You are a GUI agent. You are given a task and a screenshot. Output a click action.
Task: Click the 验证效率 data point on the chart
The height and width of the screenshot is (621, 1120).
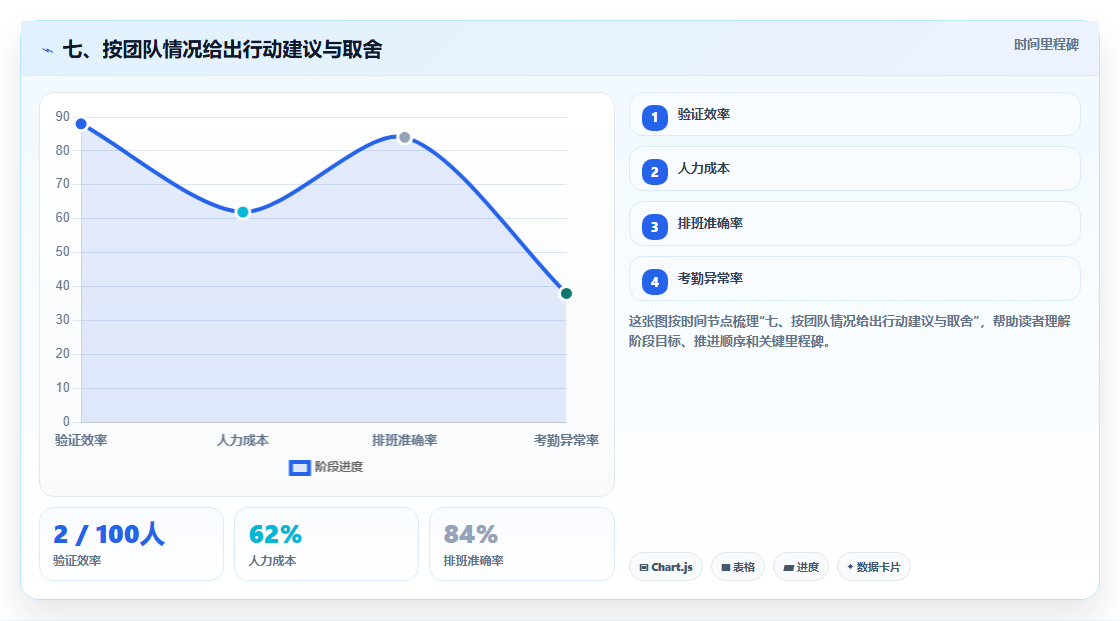tap(81, 124)
